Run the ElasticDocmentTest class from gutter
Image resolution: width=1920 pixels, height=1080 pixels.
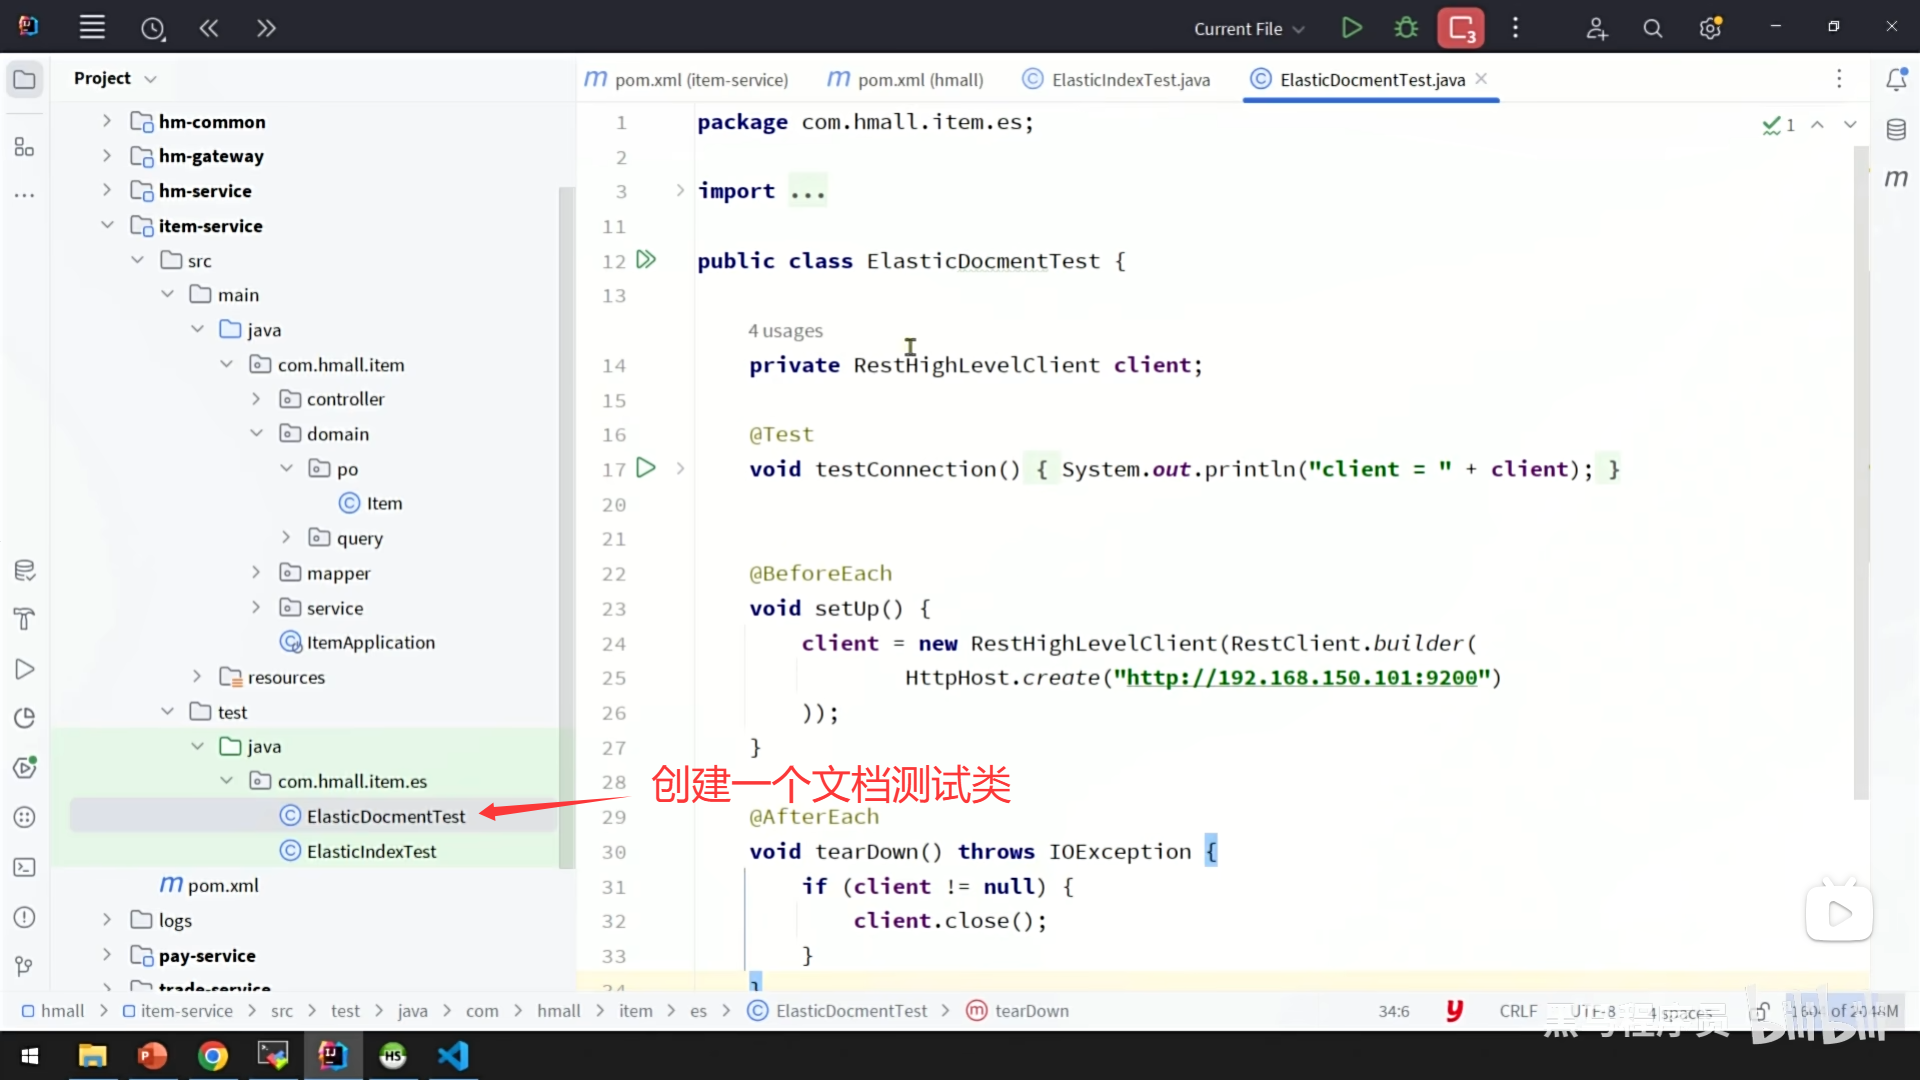click(x=646, y=260)
